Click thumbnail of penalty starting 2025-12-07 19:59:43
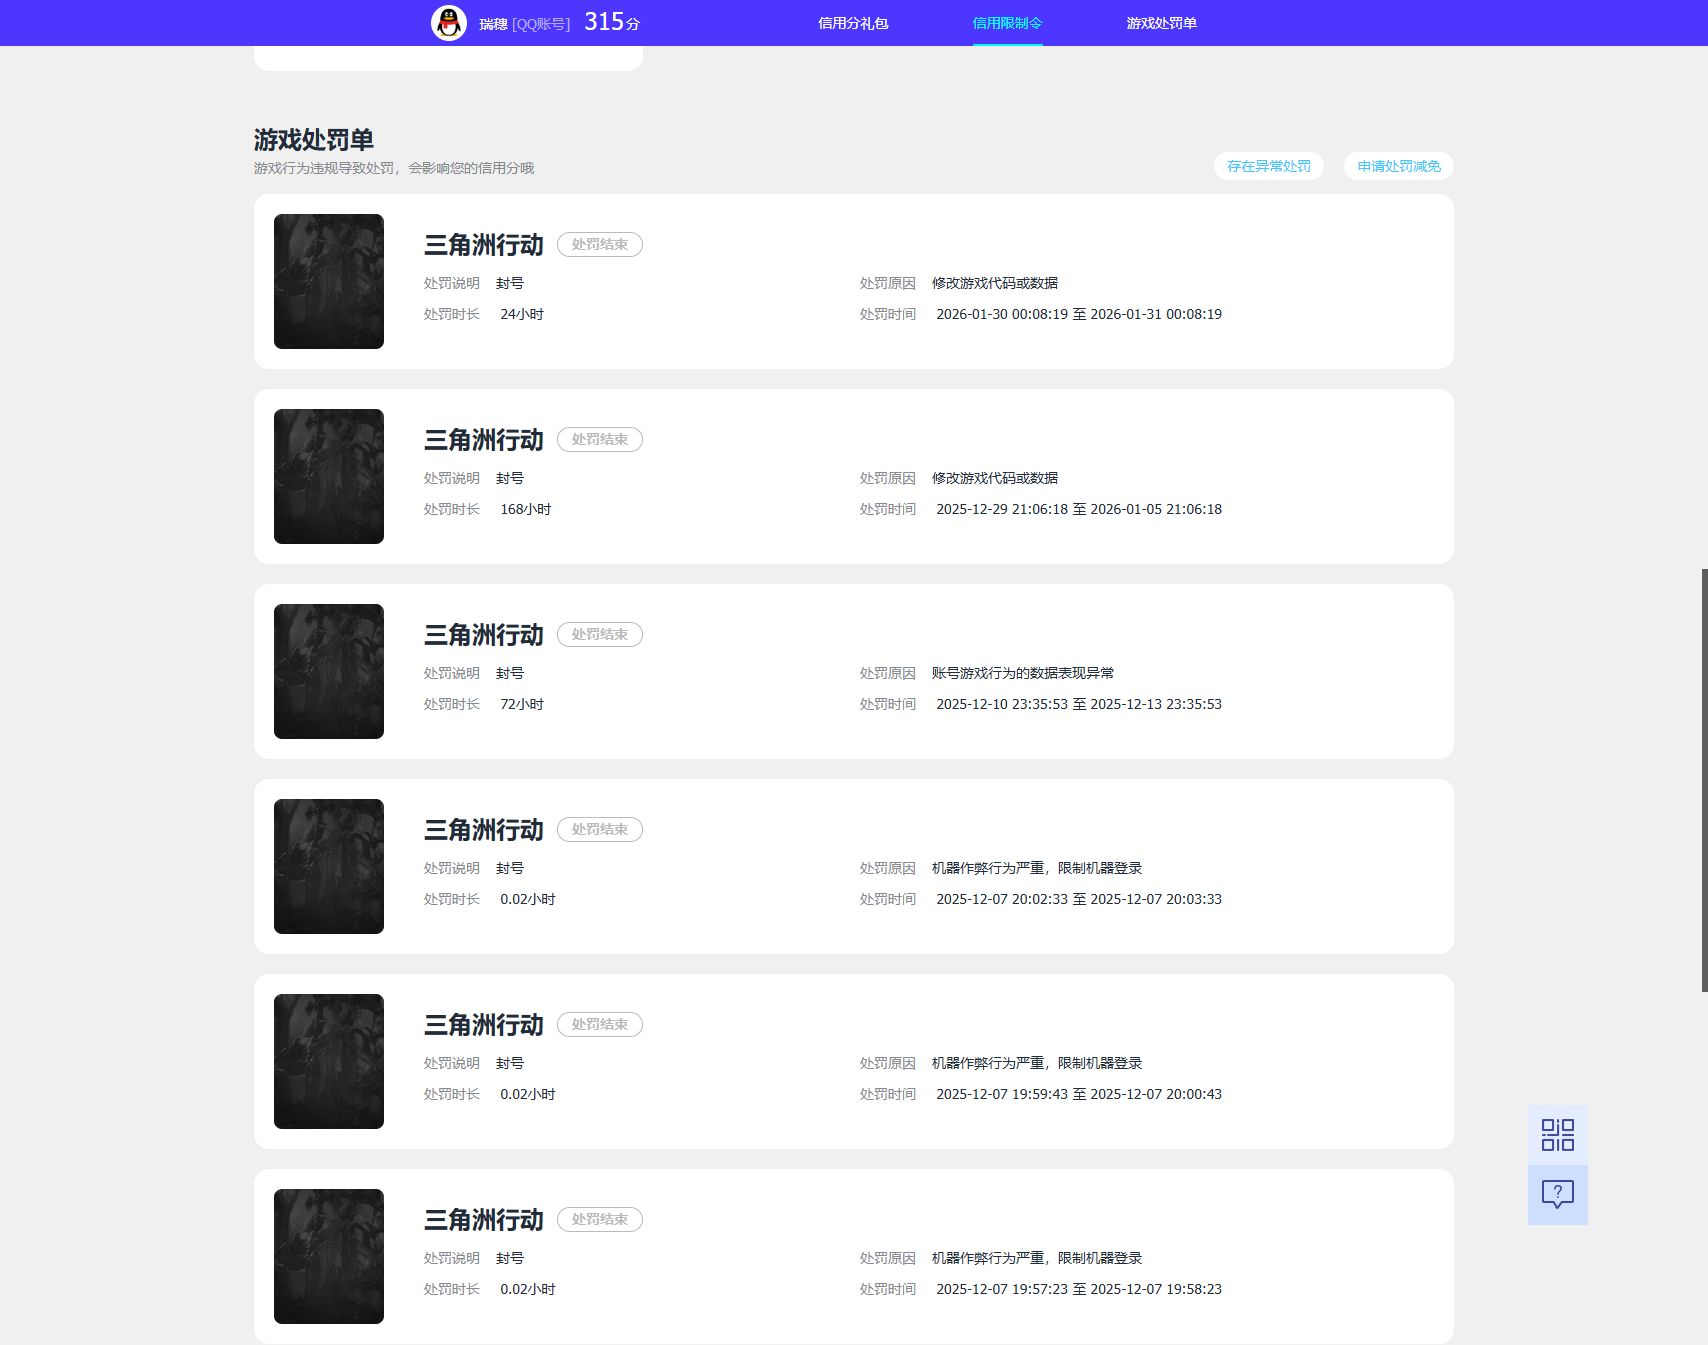Screen dimensions: 1708x1345 [x=329, y=1061]
